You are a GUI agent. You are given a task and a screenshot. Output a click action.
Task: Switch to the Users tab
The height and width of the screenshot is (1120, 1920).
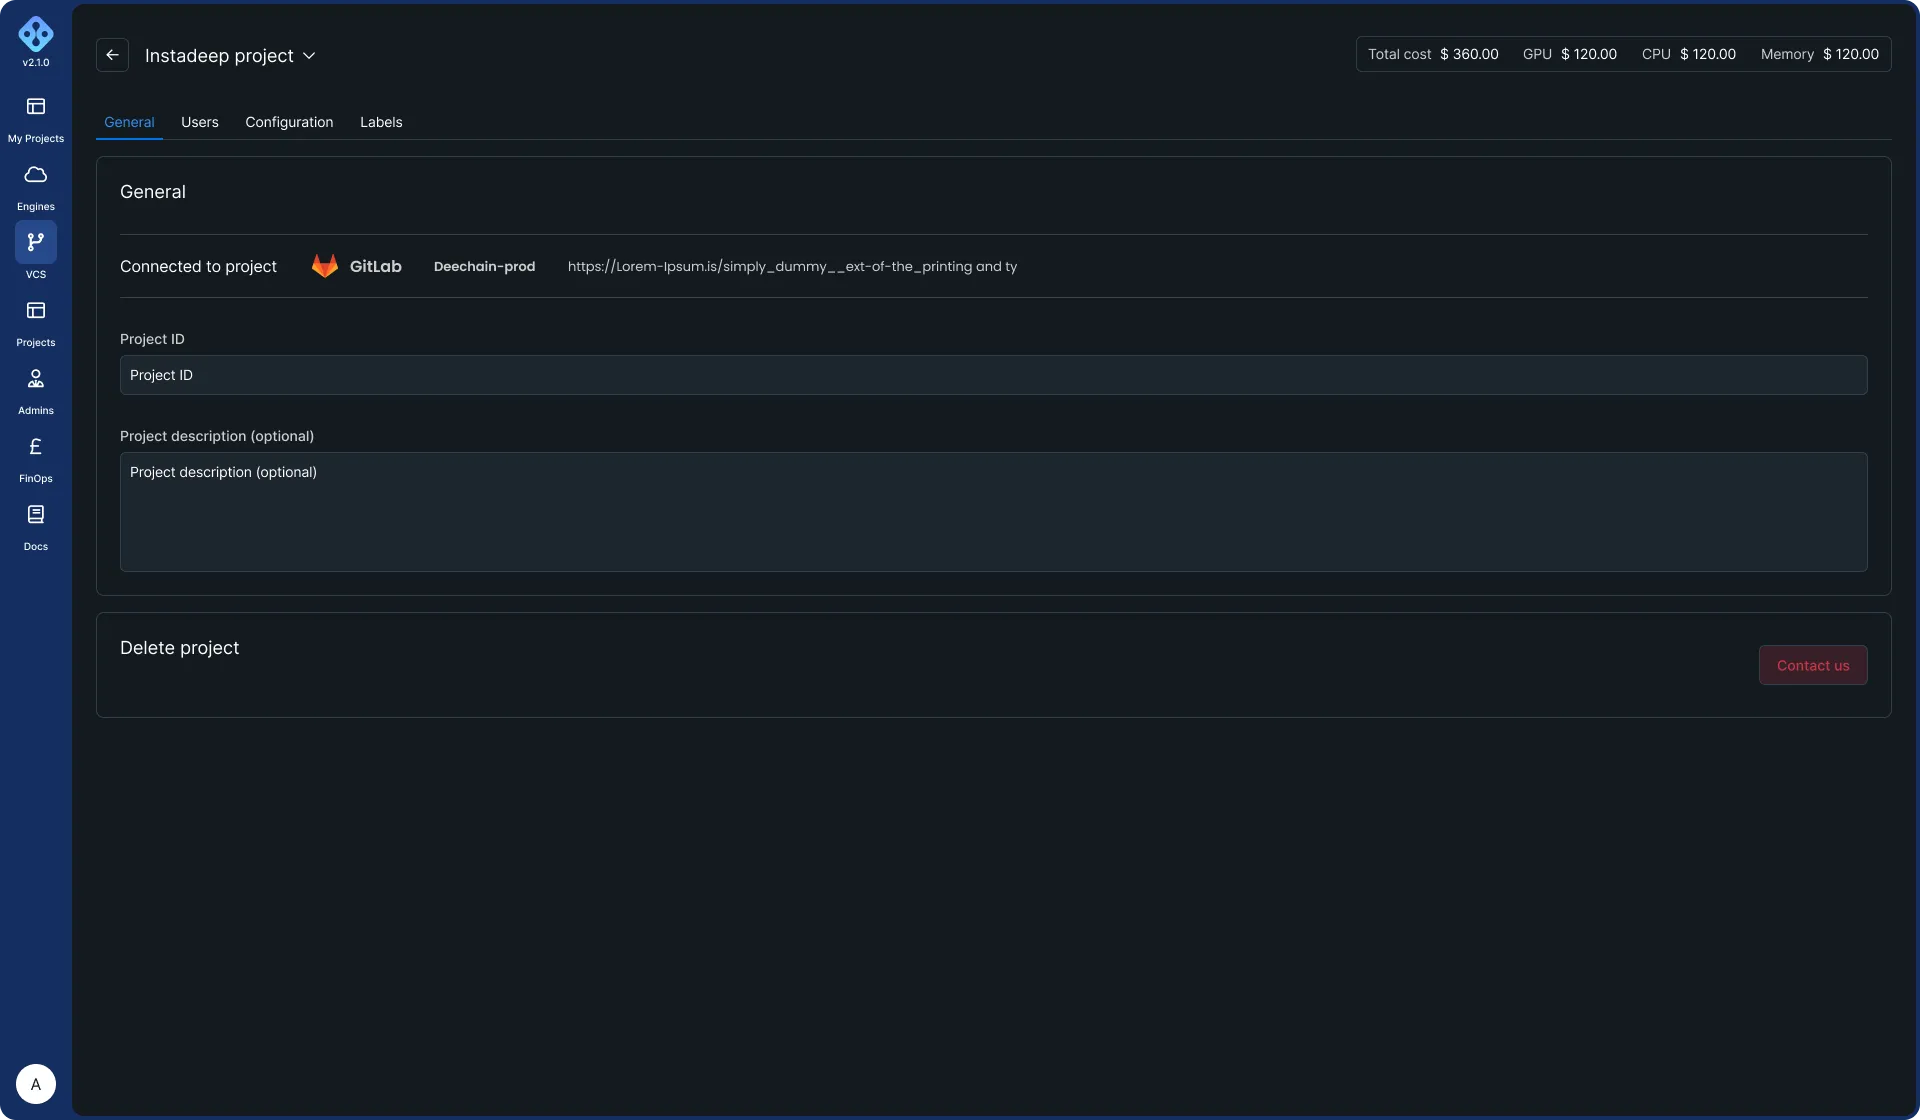click(199, 122)
